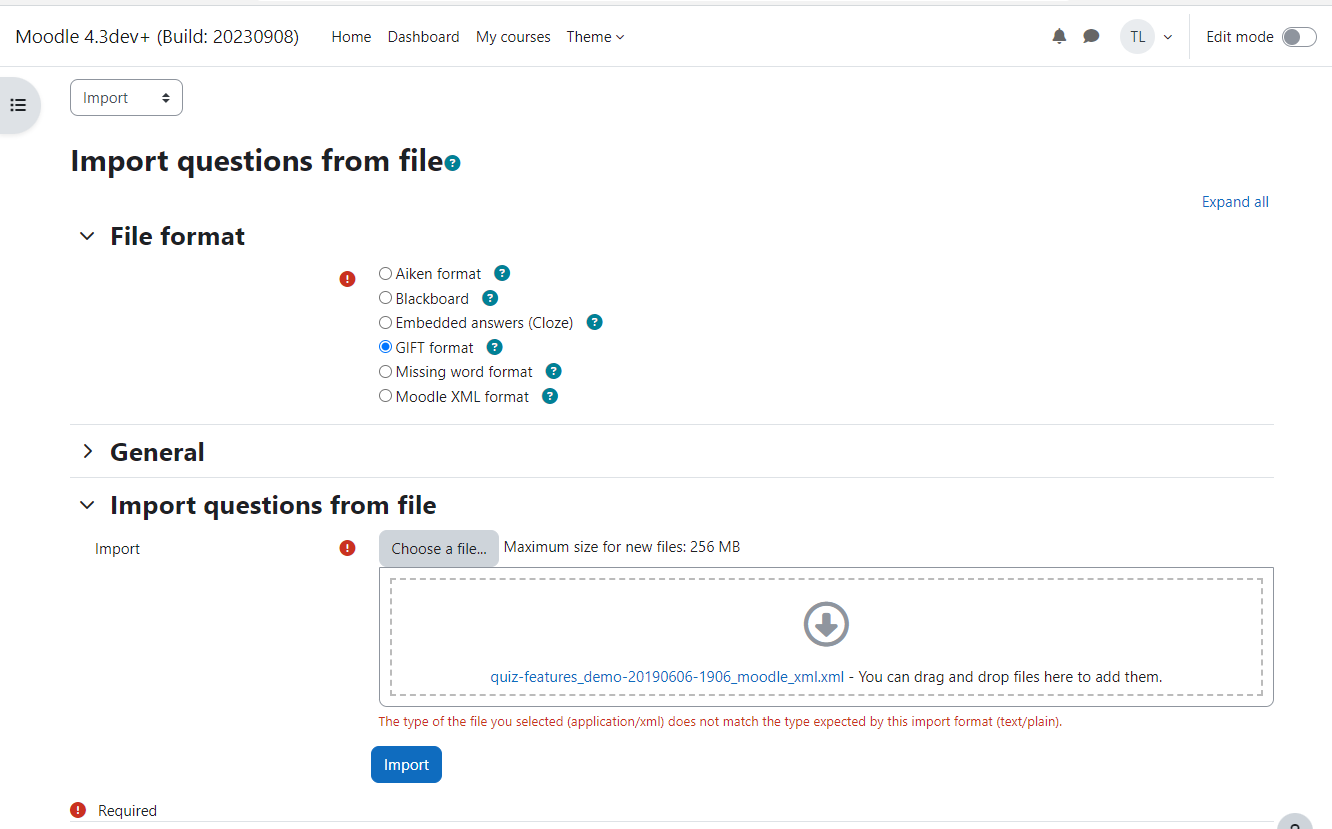The height and width of the screenshot is (829, 1332).
Task: Click red icon beside Required legend
Action: (x=78, y=810)
